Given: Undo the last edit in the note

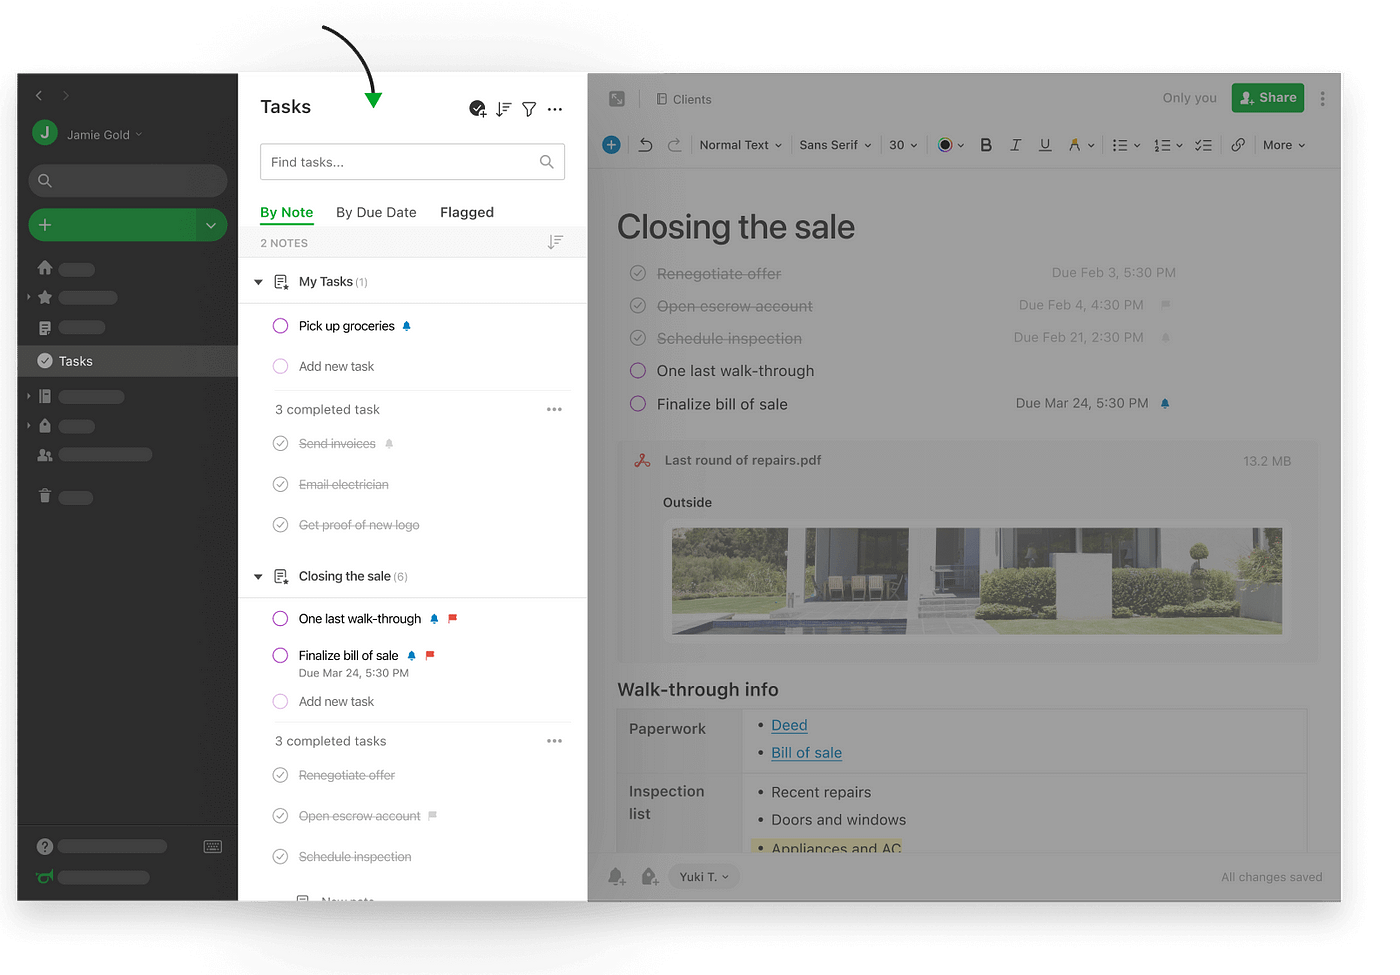Looking at the screenshot, I should pos(646,145).
